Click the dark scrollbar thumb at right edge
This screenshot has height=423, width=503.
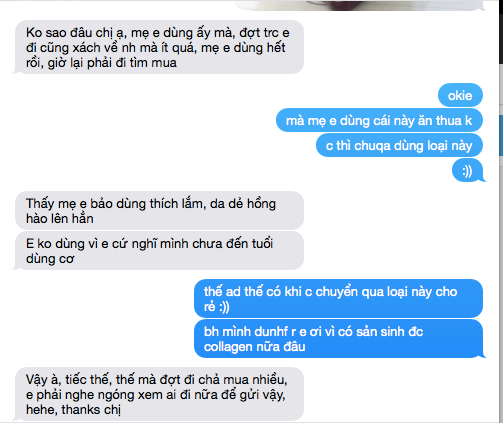(x=500, y=32)
